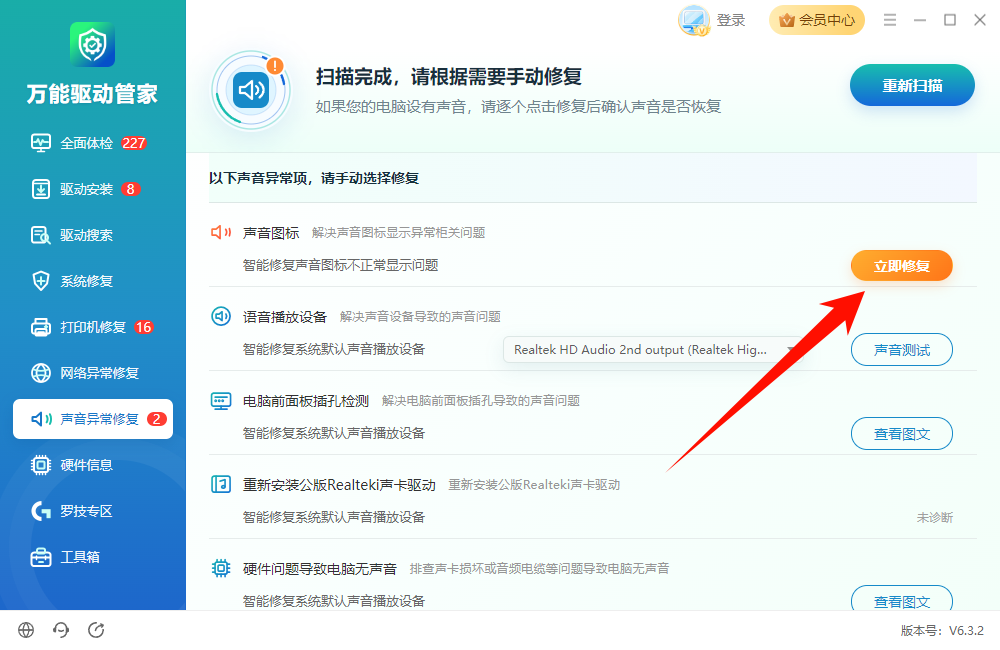
Task: Click the 声音测试 button
Action: (902, 350)
